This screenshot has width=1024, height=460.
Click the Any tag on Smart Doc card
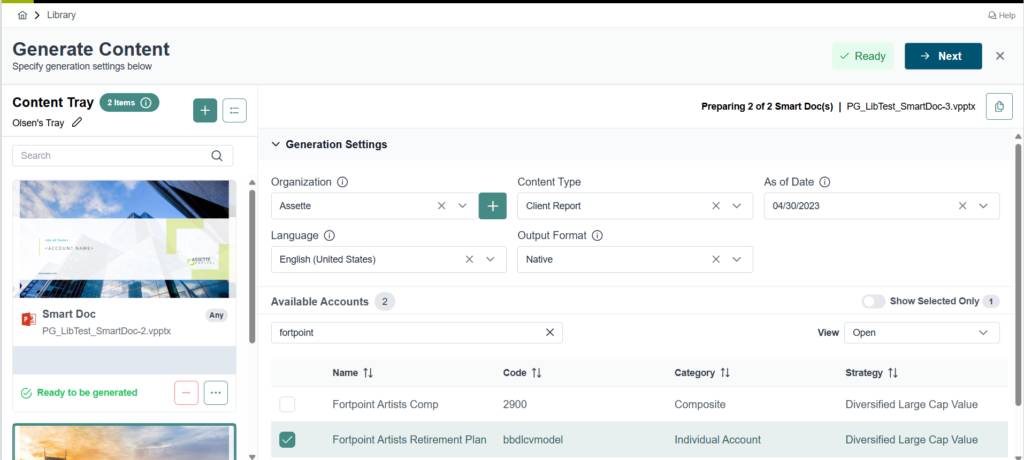(216, 315)
